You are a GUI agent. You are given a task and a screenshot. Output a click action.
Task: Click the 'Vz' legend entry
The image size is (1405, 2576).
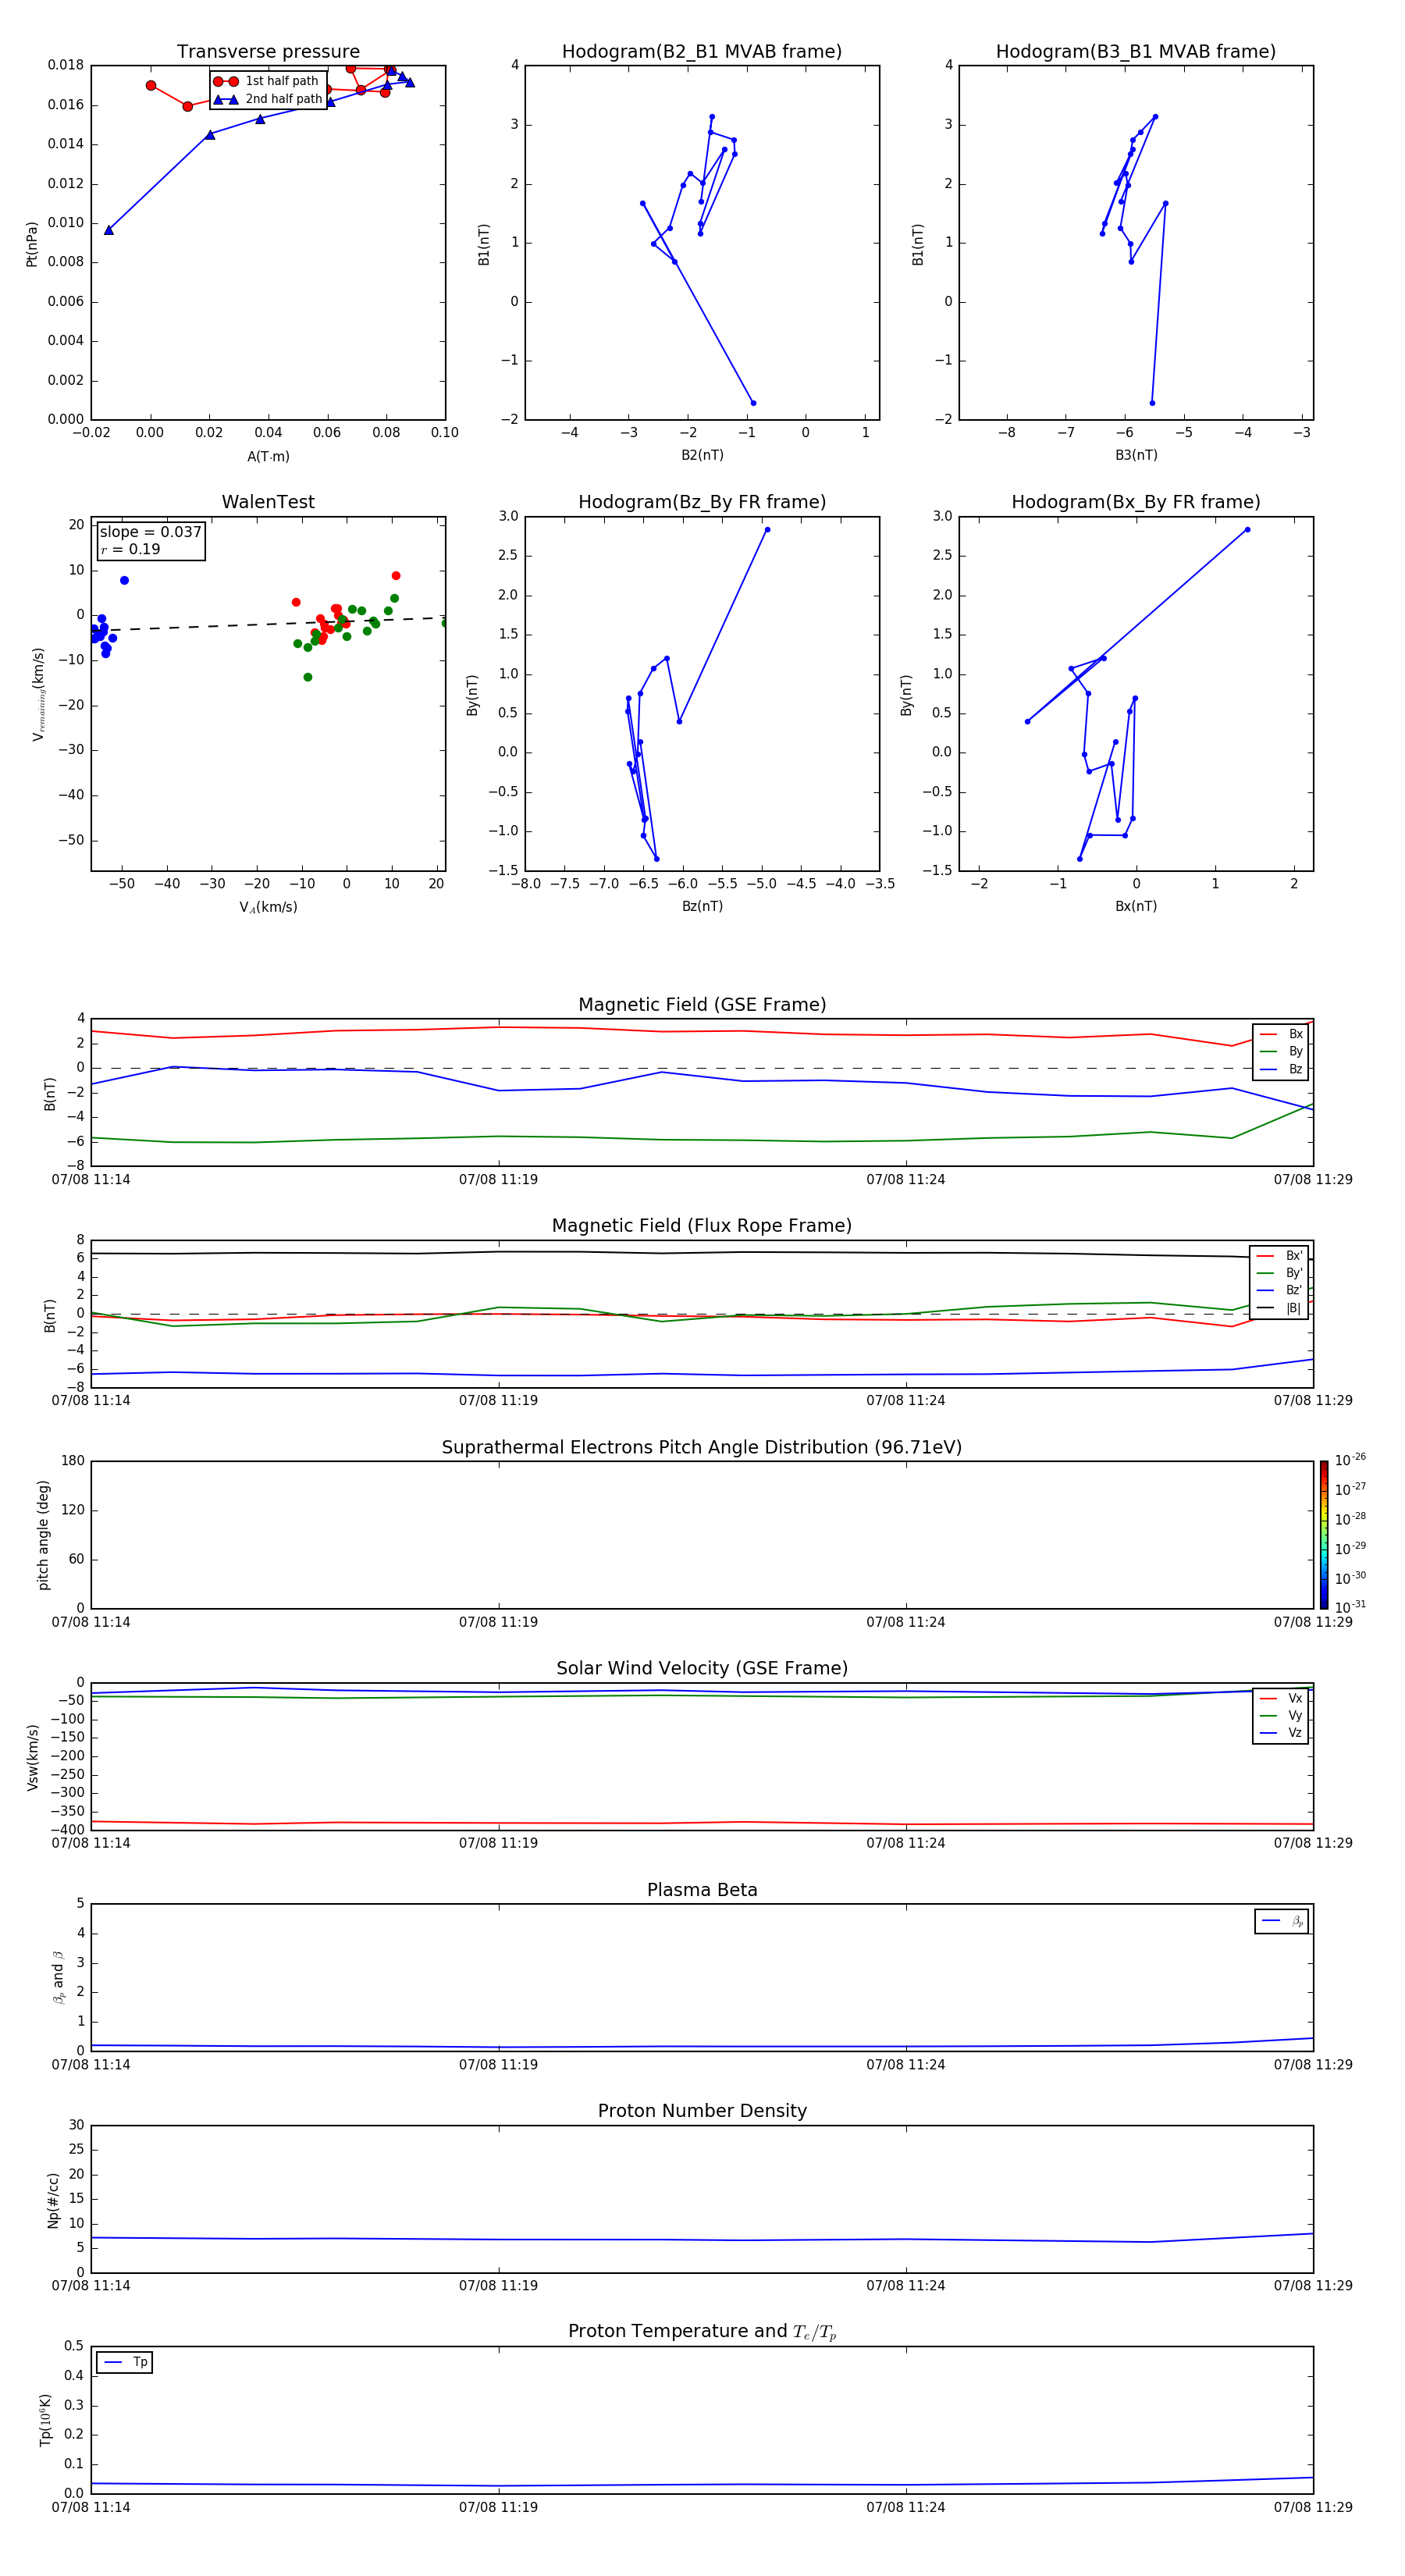(x=1281, y=1733)
